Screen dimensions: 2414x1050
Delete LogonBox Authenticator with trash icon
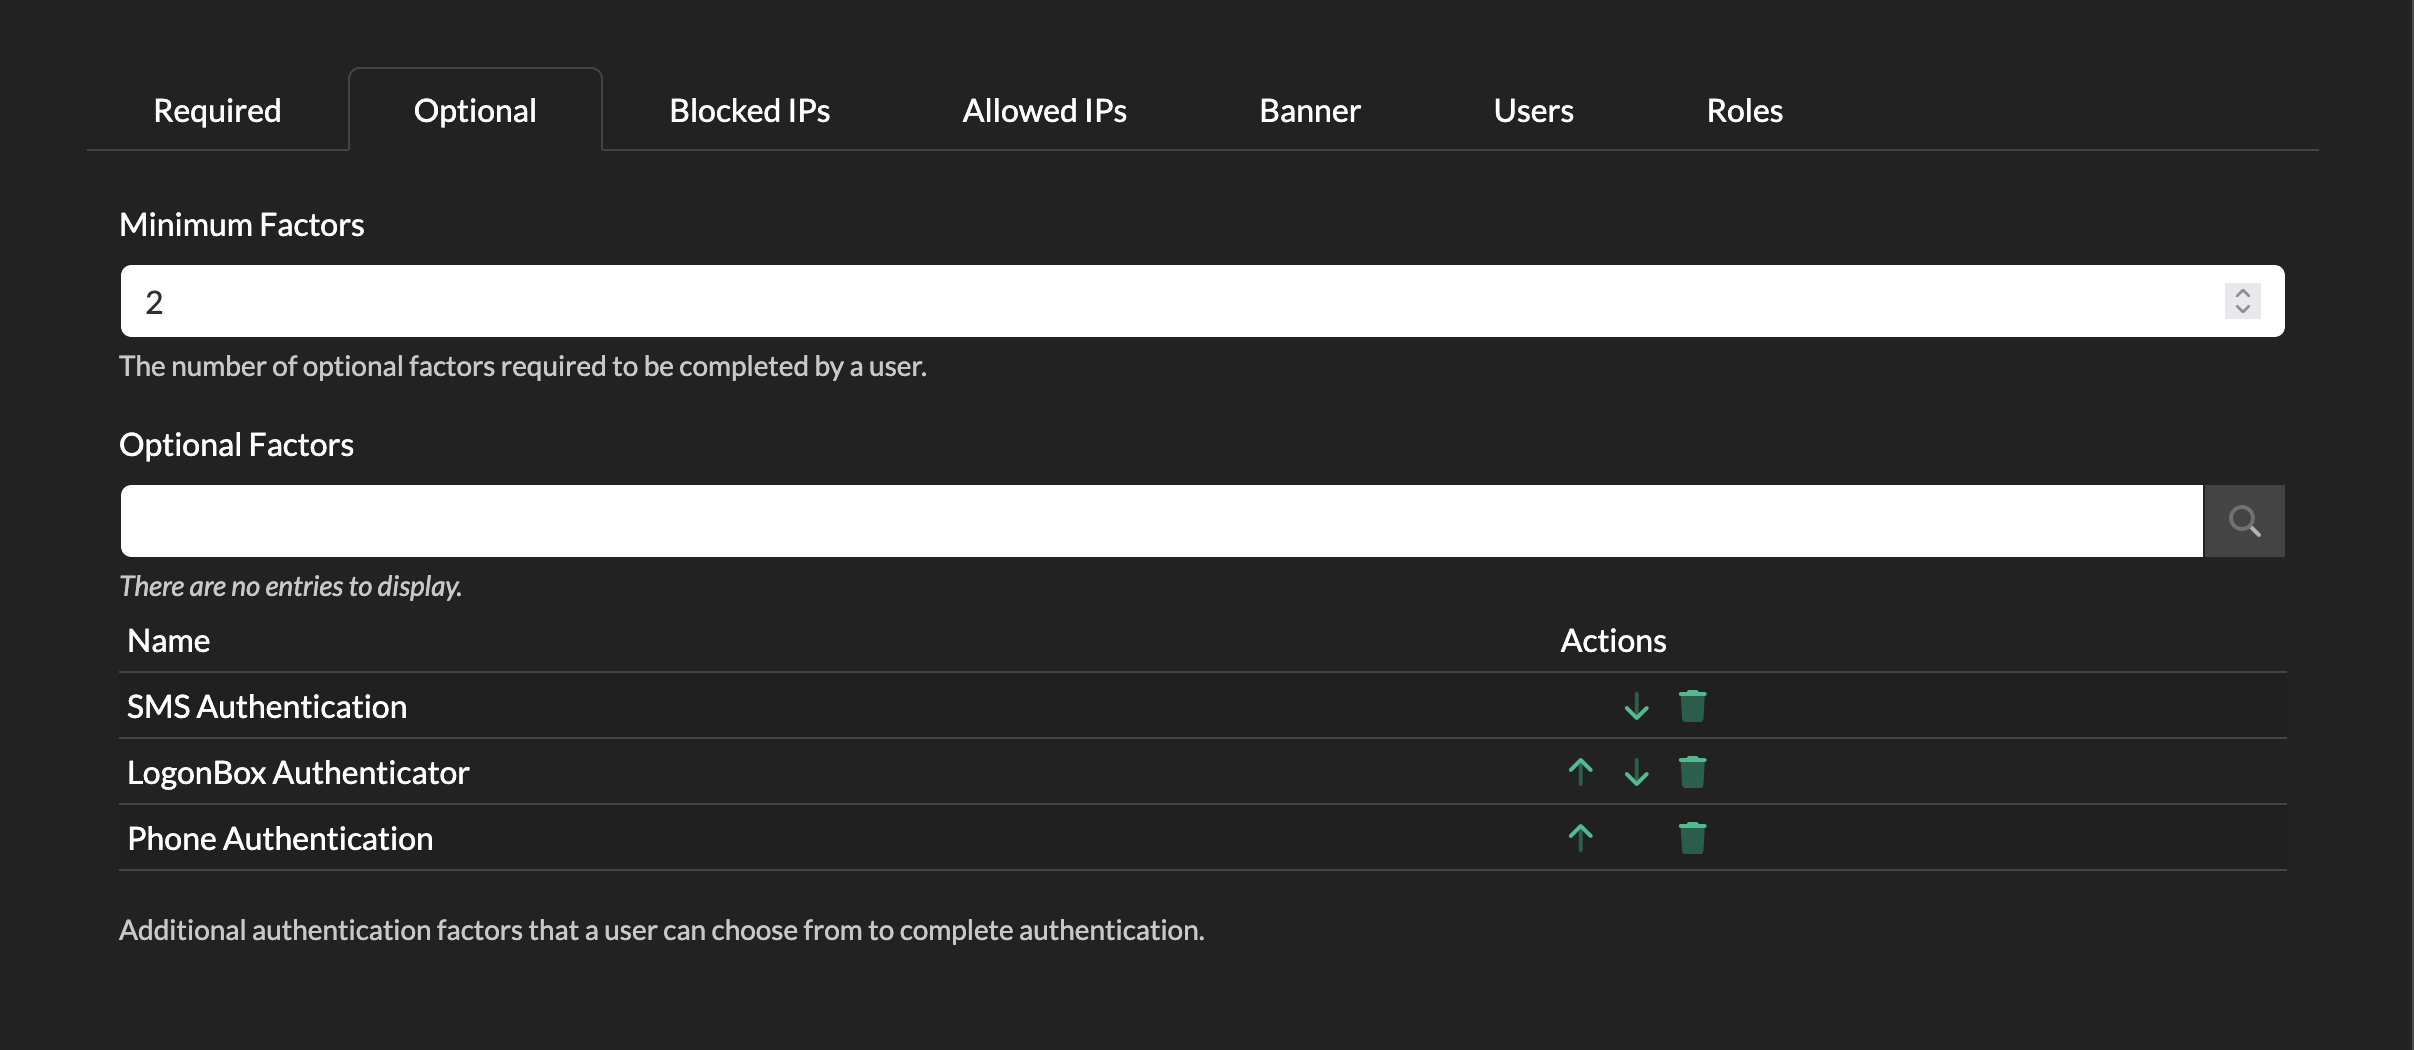click(1692, 772)
